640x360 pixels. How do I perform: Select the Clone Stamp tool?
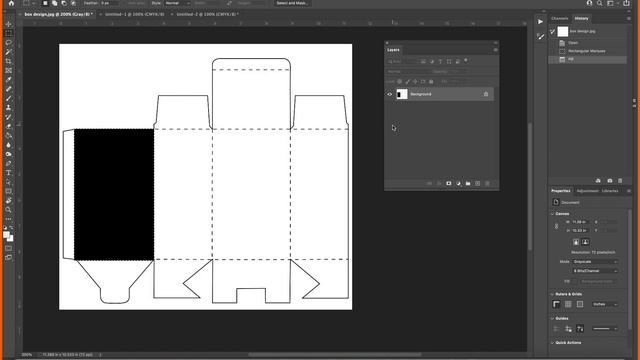[x=8, y=108]
